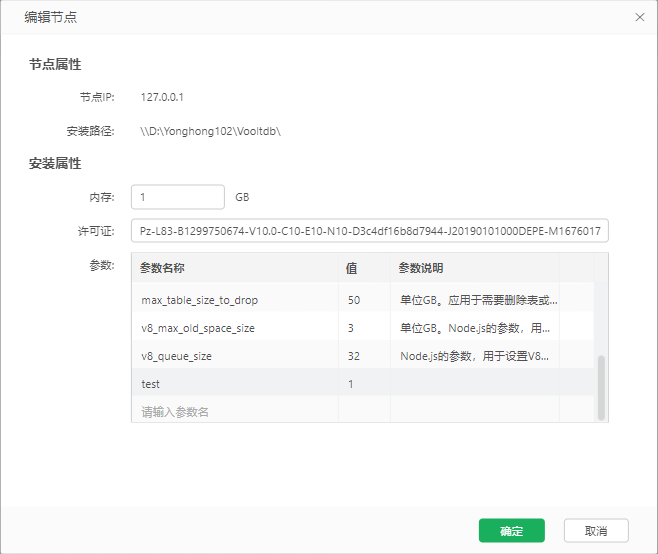Click the description of v8_queue_size
Screen dimensions: 658x554
(x=475, y=356)
